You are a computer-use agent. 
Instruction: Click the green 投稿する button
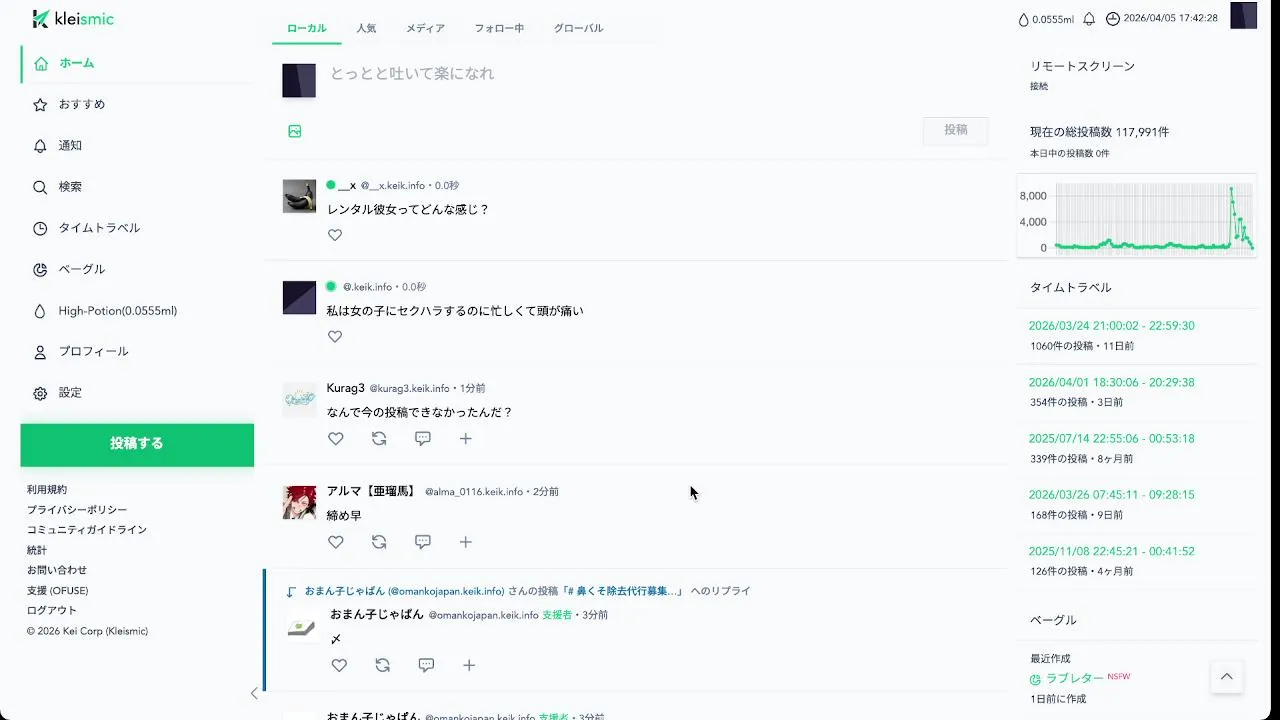pos(137,444)
